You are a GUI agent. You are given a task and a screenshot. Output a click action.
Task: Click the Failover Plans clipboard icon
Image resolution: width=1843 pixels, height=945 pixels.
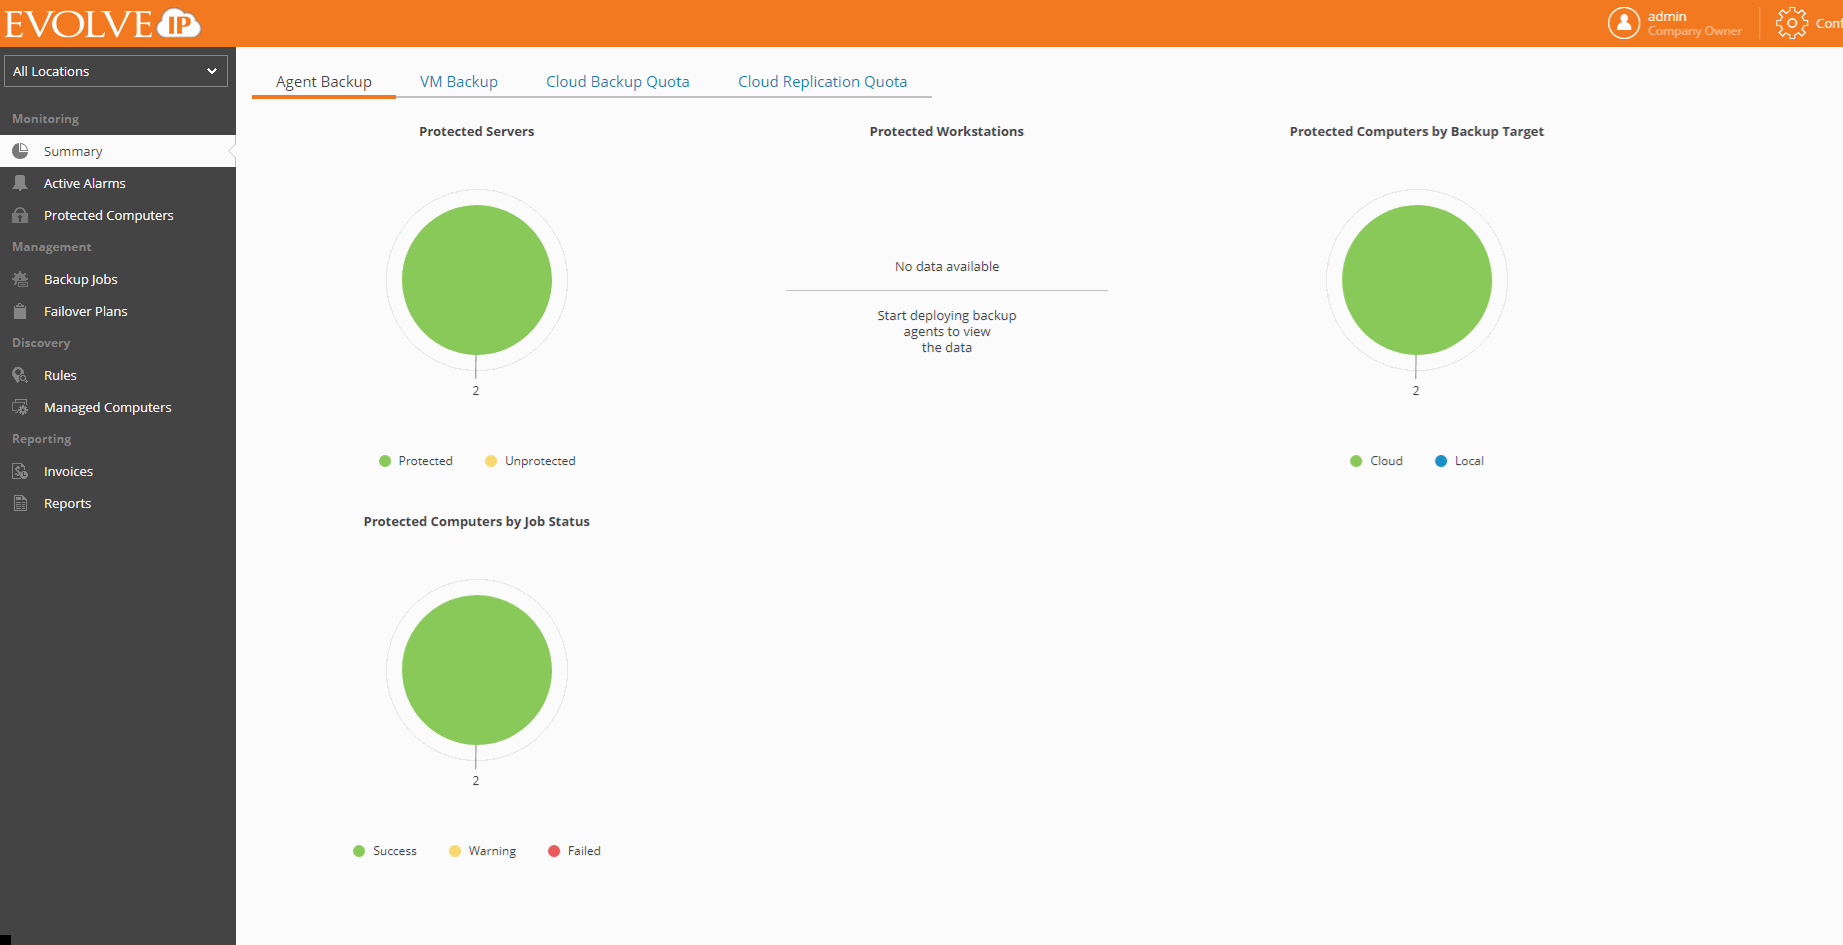click(x=20, y=311)
